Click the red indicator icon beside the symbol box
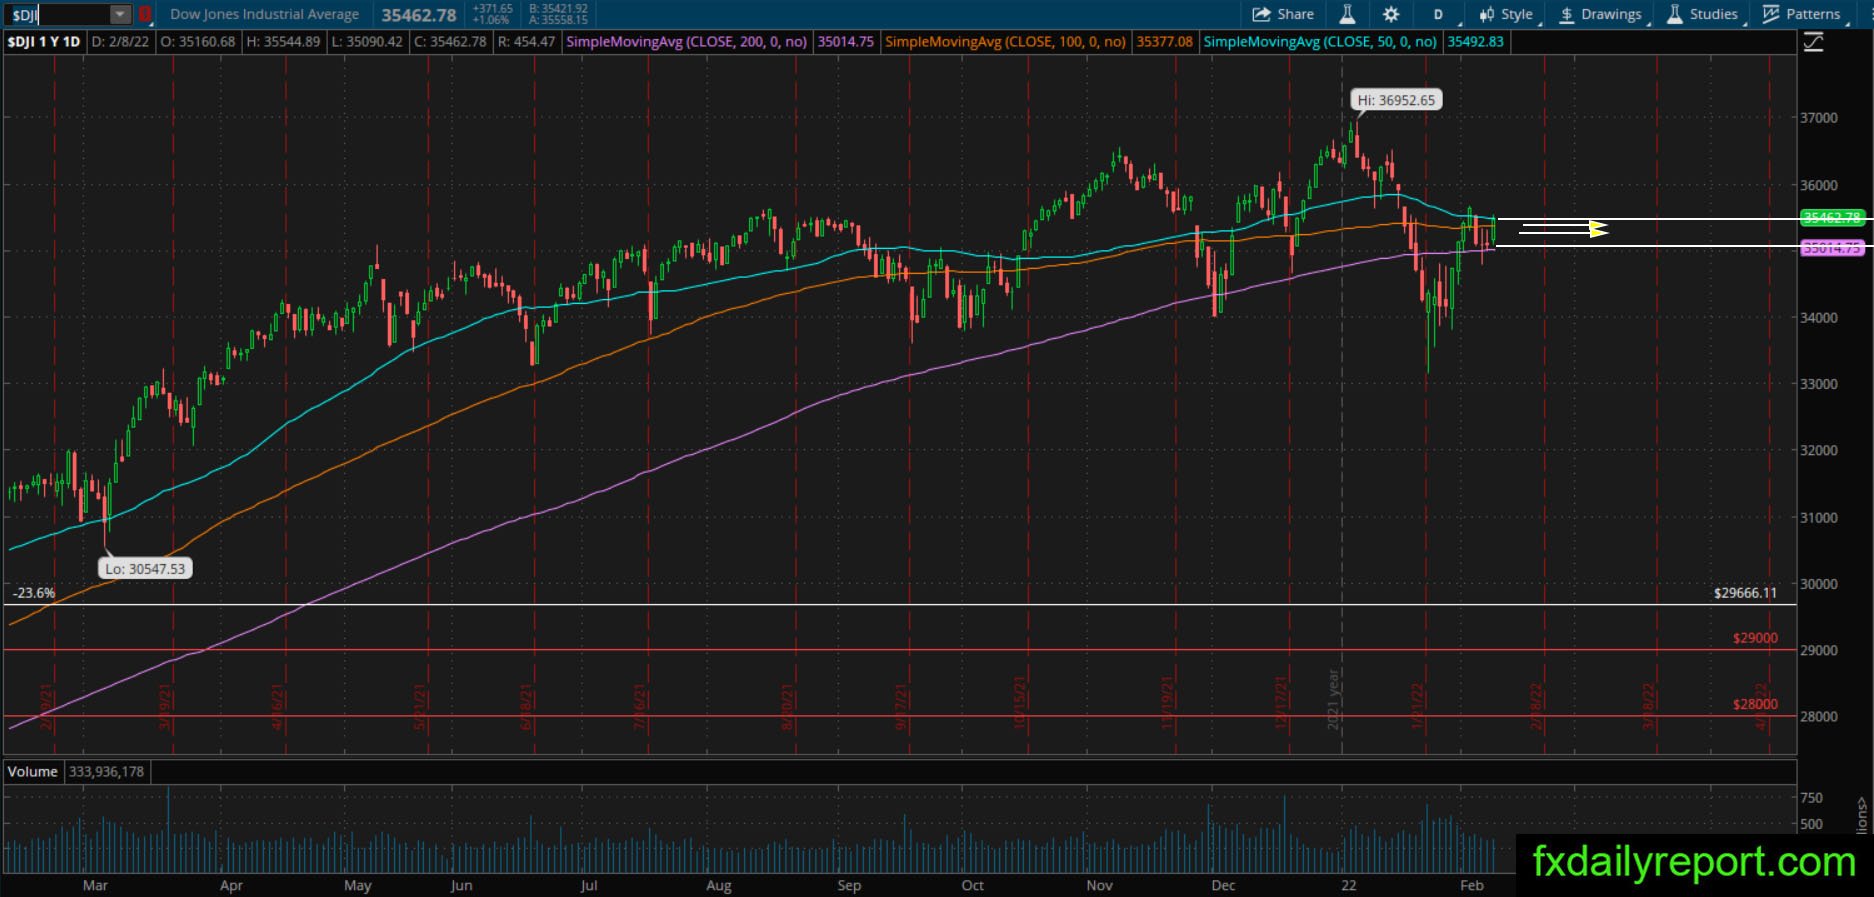1874x897 pixels. coord(145,15)
